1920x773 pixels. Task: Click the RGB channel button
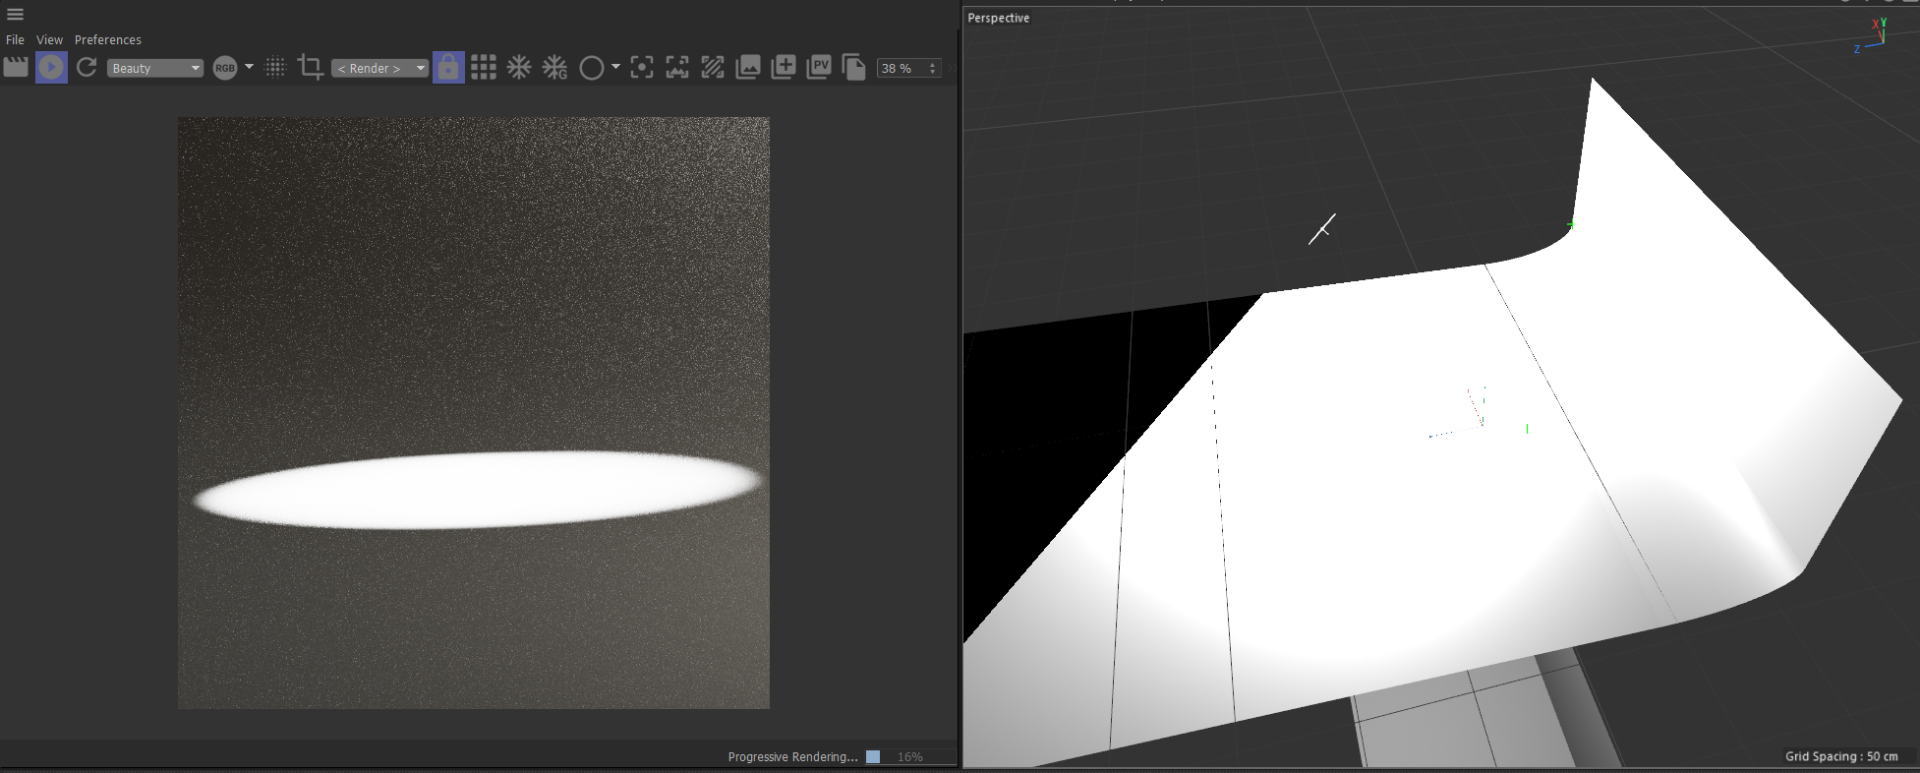(225, 68)
